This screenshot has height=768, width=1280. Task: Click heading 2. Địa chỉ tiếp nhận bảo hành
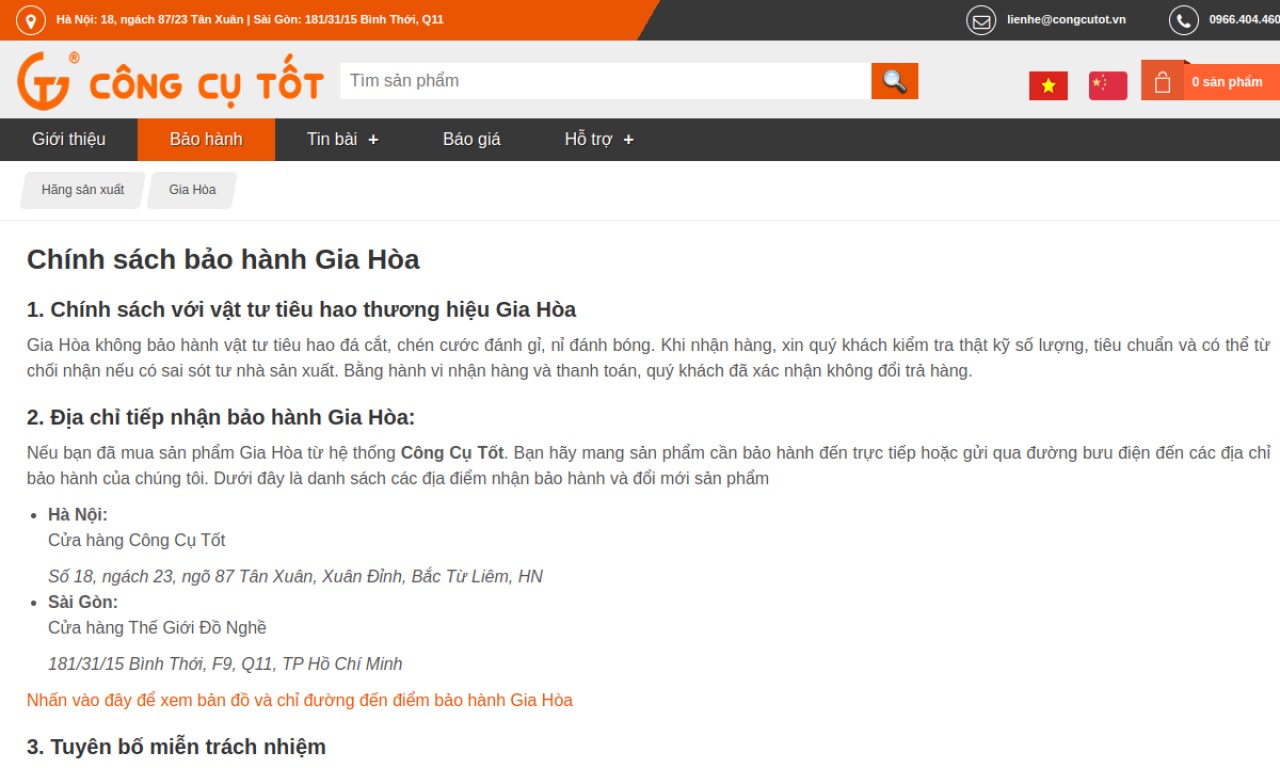pos(220,418)
